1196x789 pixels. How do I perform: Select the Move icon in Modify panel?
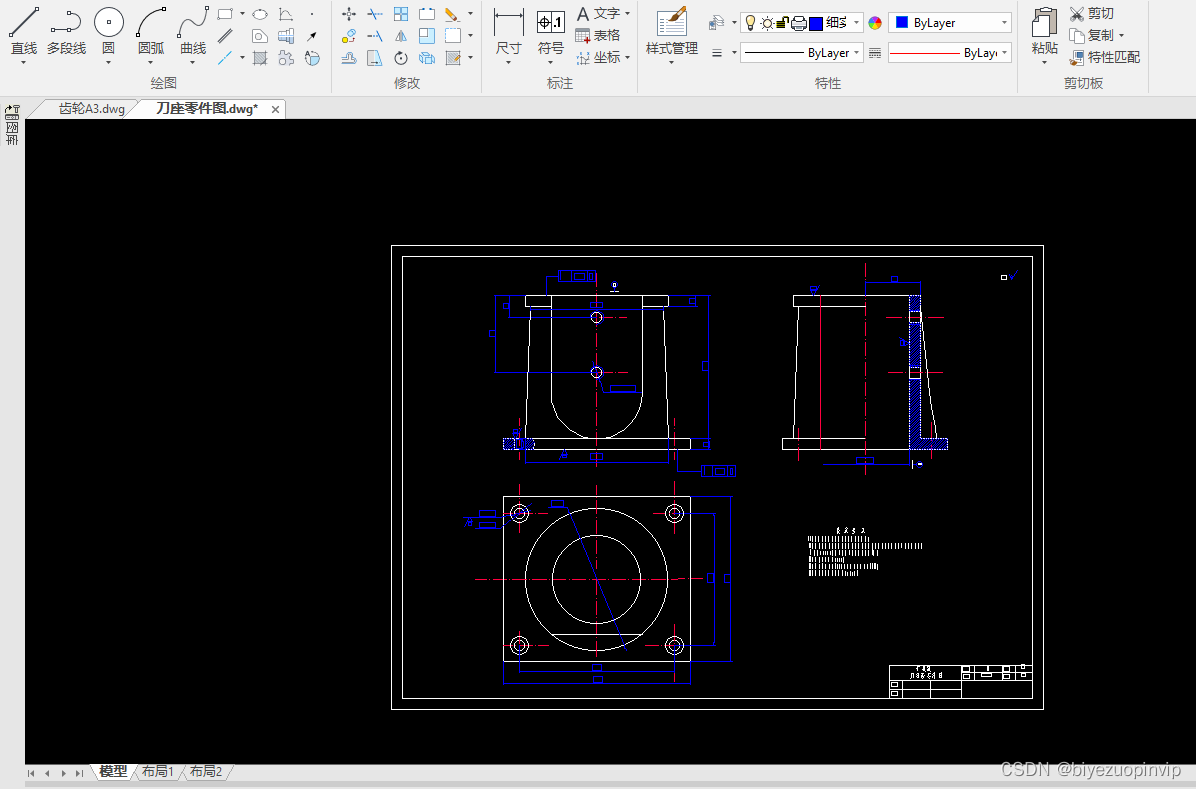(349, 14)
